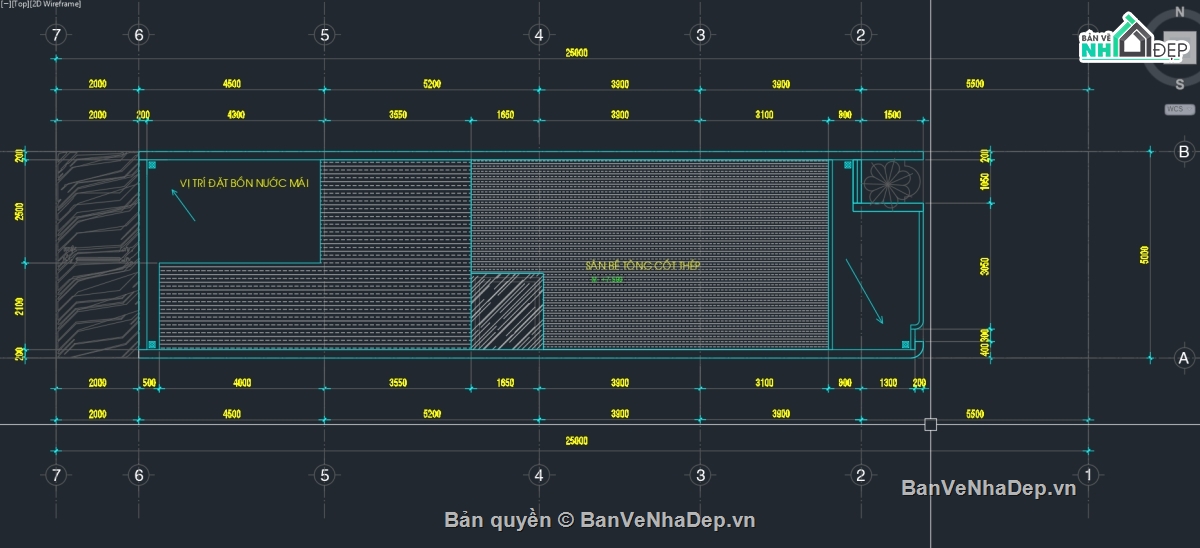
Task: Select grid bubble 4 at bottom
Action: coord(539,474)
